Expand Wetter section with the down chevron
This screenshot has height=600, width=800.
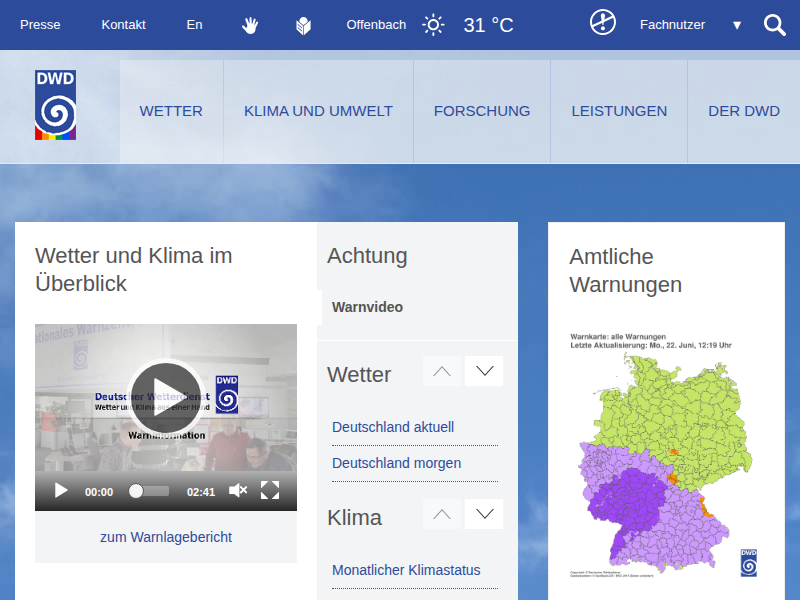tap(484, 371)
